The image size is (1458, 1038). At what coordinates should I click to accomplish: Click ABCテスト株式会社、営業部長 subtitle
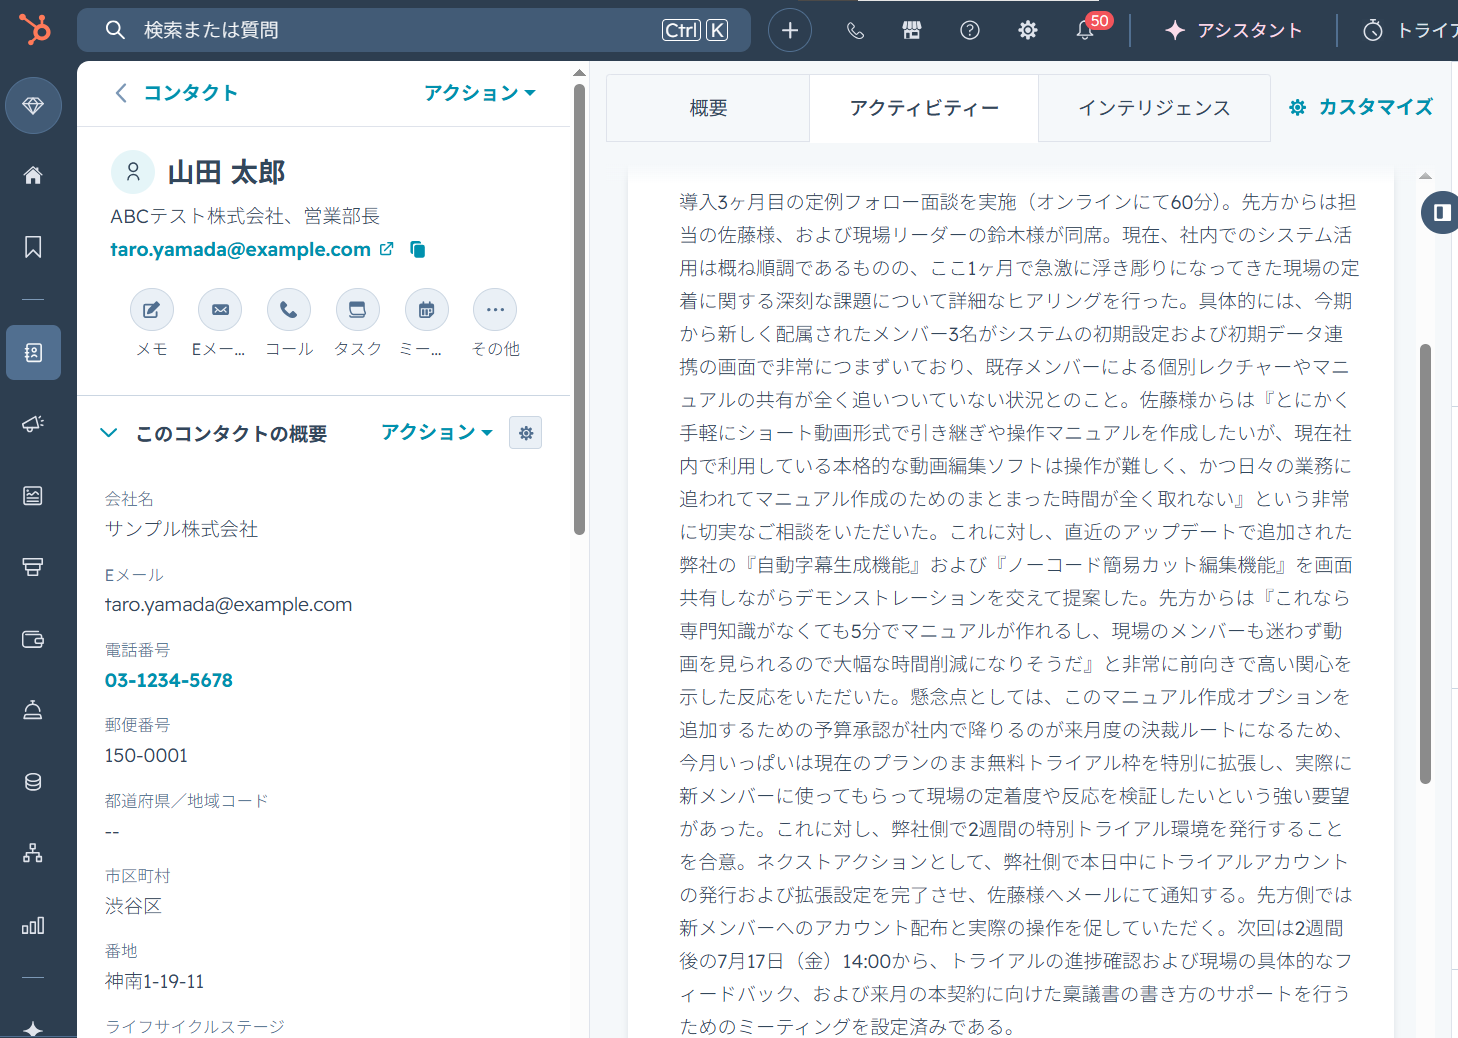(x=245, y=216)
